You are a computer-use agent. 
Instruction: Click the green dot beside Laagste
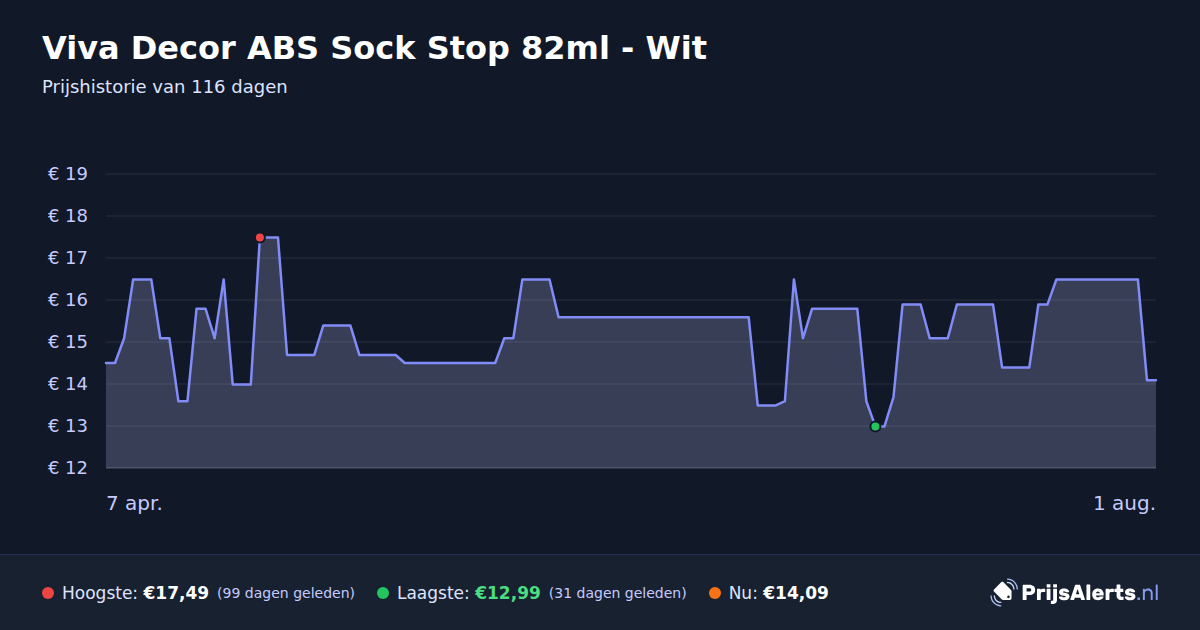click(x=383, y=593)
